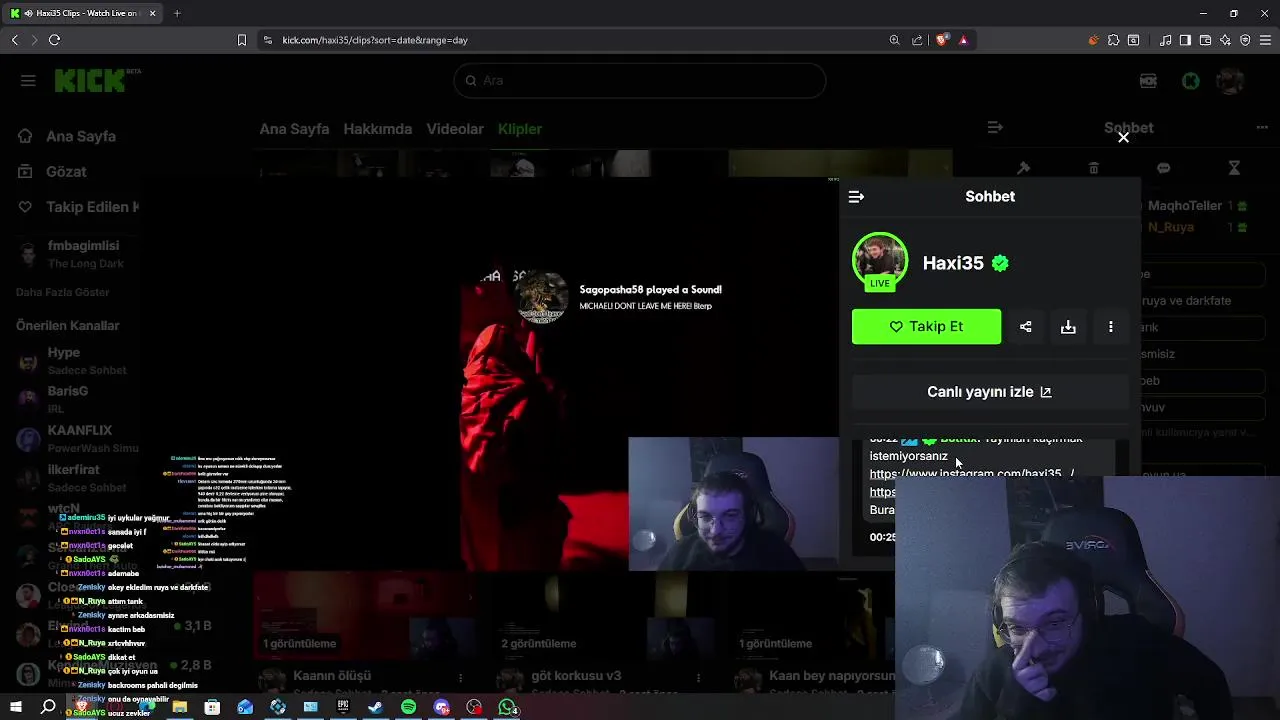Switch to the Ana Sayfa channel tab

pyautogui.click(x=294, y=129)
